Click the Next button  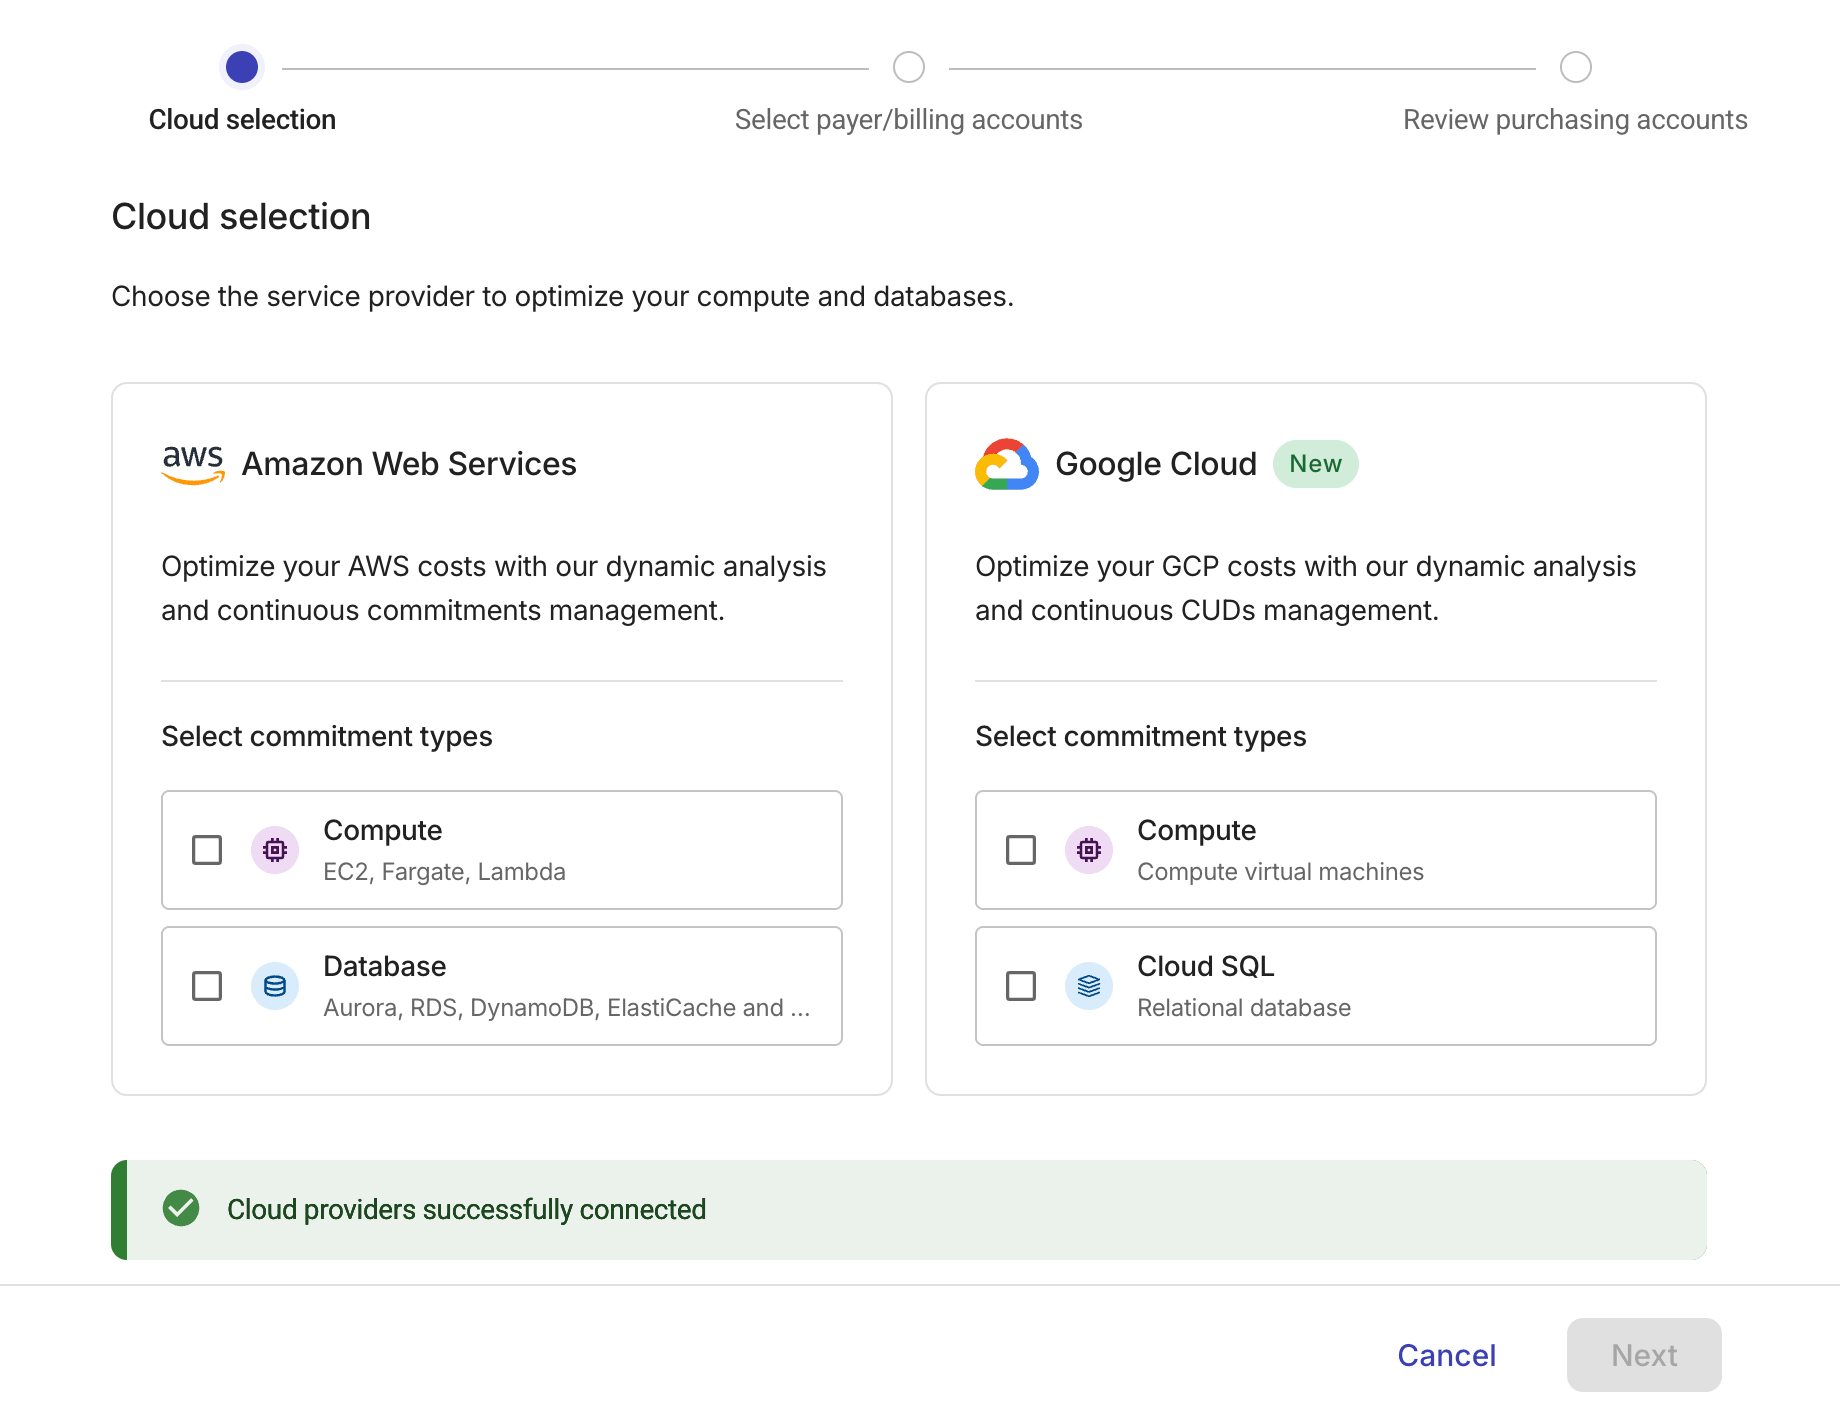1644,1355
